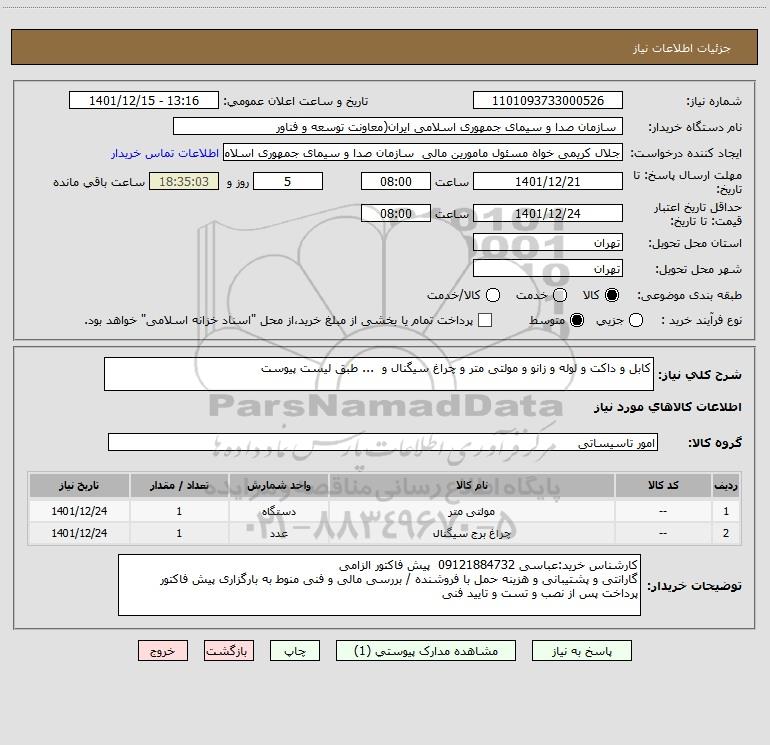
Task: Click the خروج exit button
Action: tap(163, 651)
